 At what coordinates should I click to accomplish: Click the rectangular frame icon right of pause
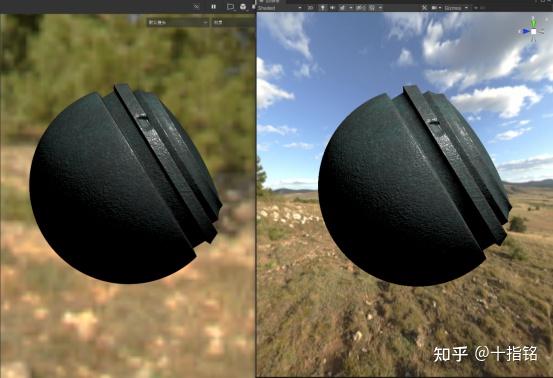pyautogui.click(x=231, y=7)
